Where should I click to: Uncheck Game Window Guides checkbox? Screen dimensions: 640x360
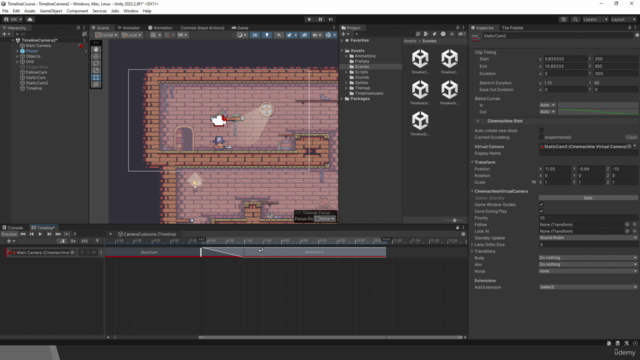tap(541, 204)
